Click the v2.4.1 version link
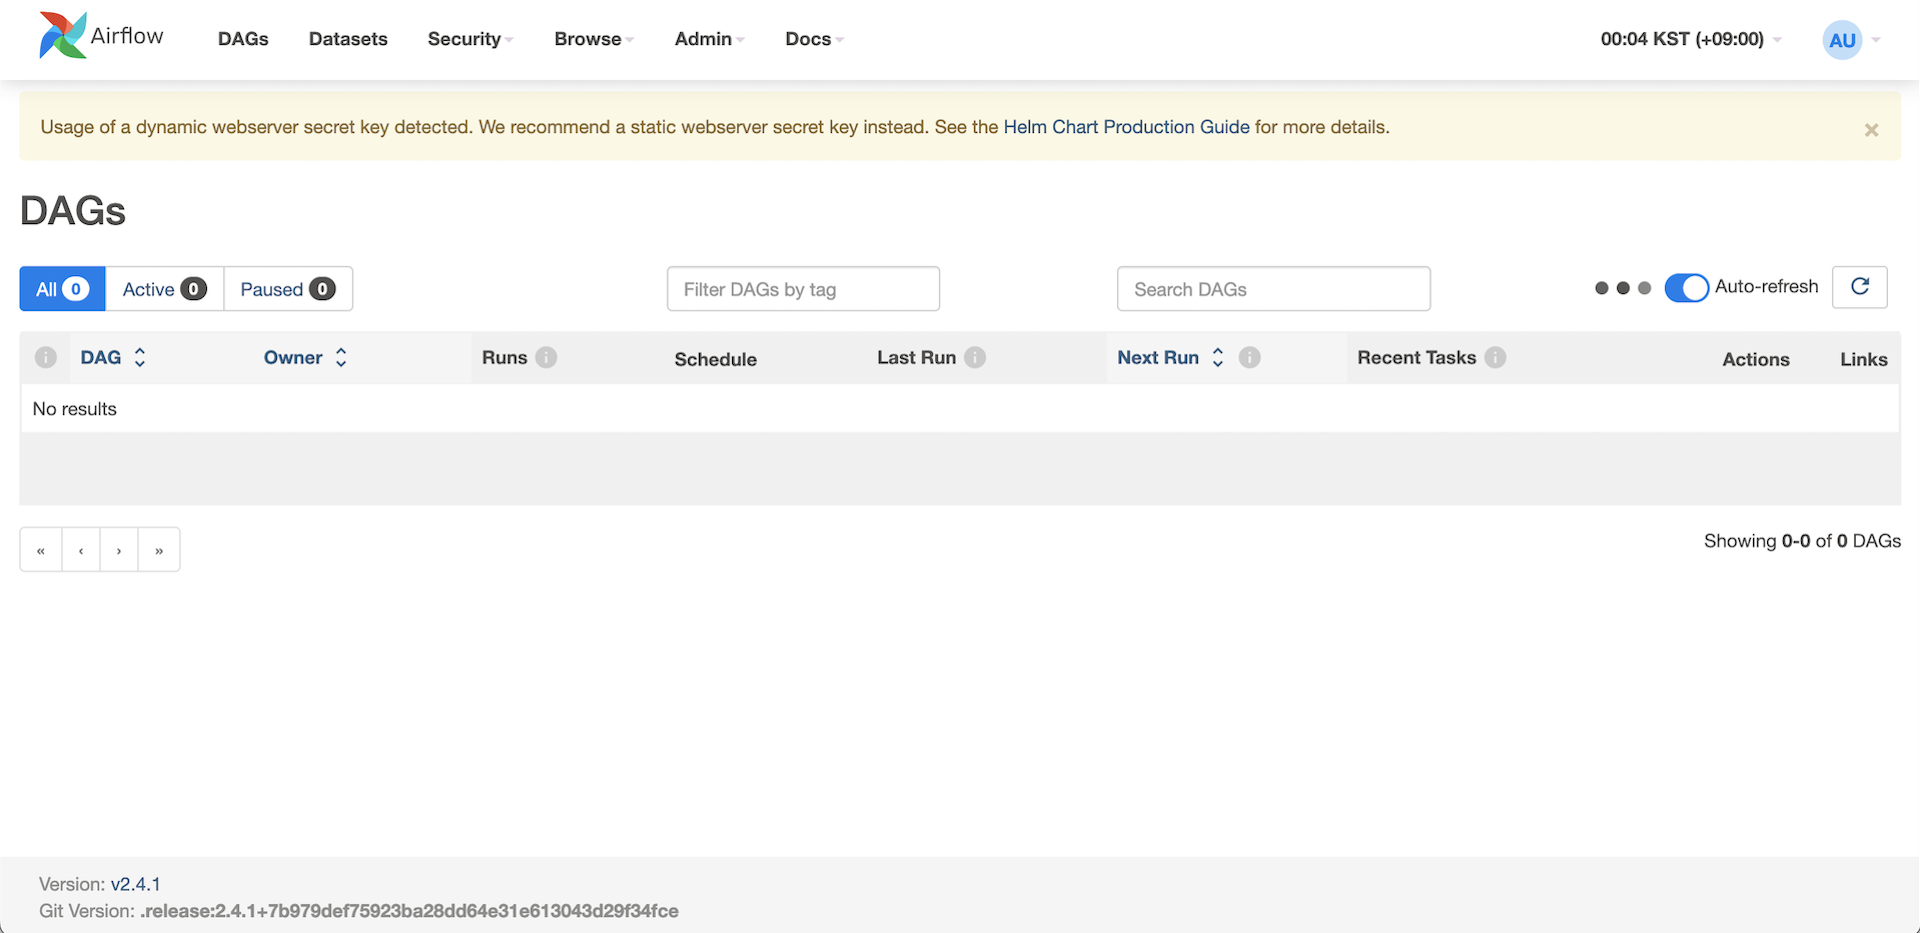 coord(135,884)
